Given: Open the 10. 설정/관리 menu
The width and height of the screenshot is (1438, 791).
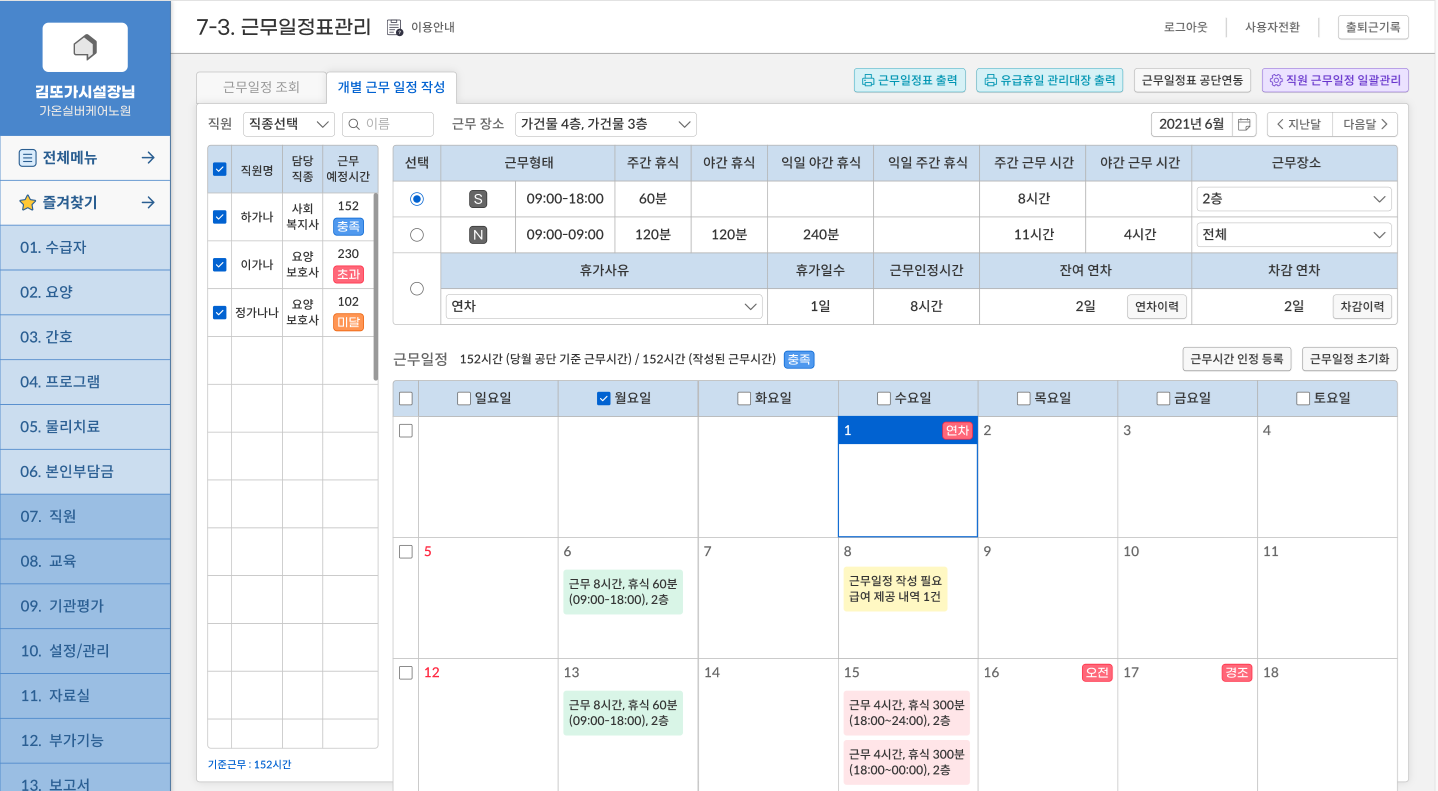Looking at the screenshot, I should click(x=85, y=650).
